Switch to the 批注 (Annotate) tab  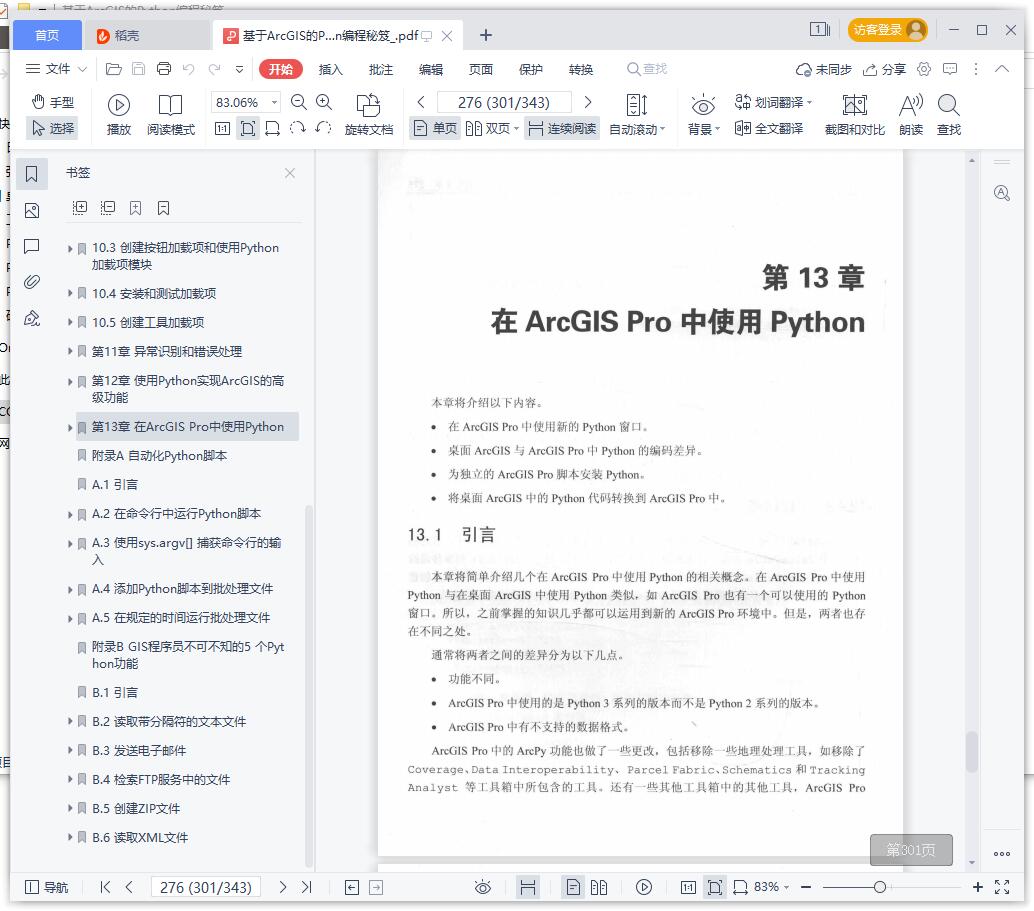(380, 69)
